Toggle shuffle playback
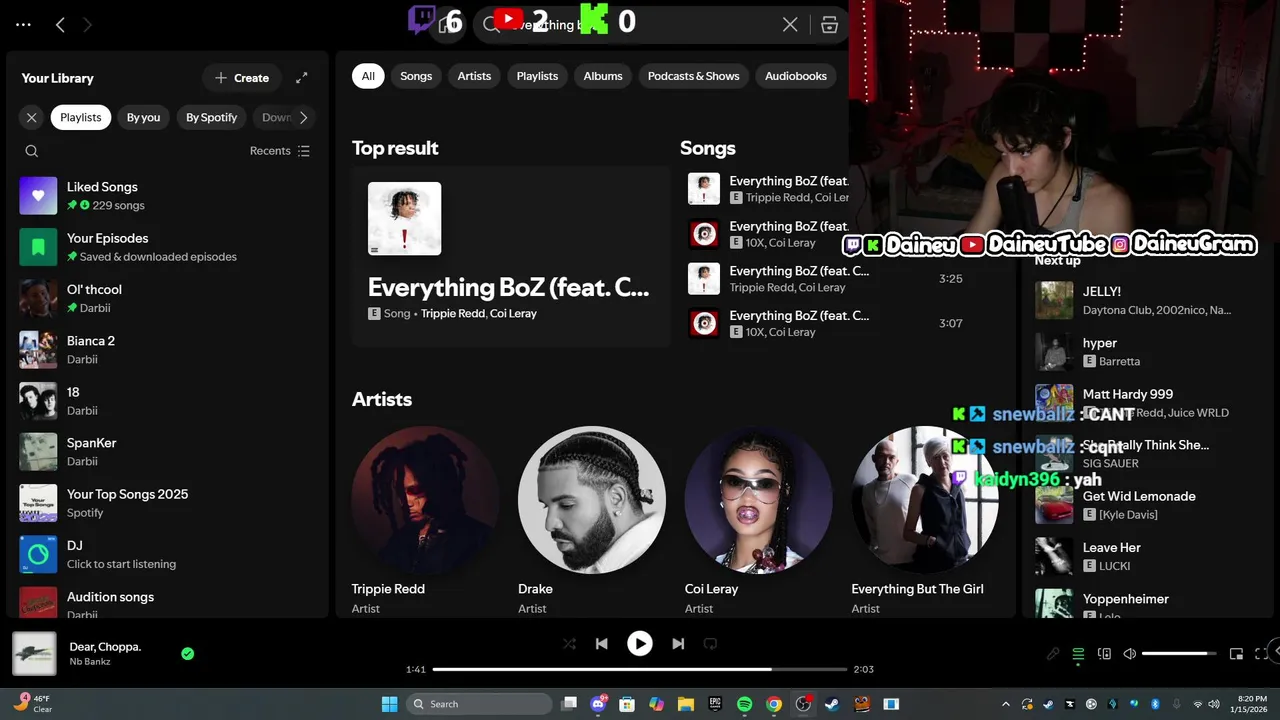1280x720 pixels. coord(569,644)
